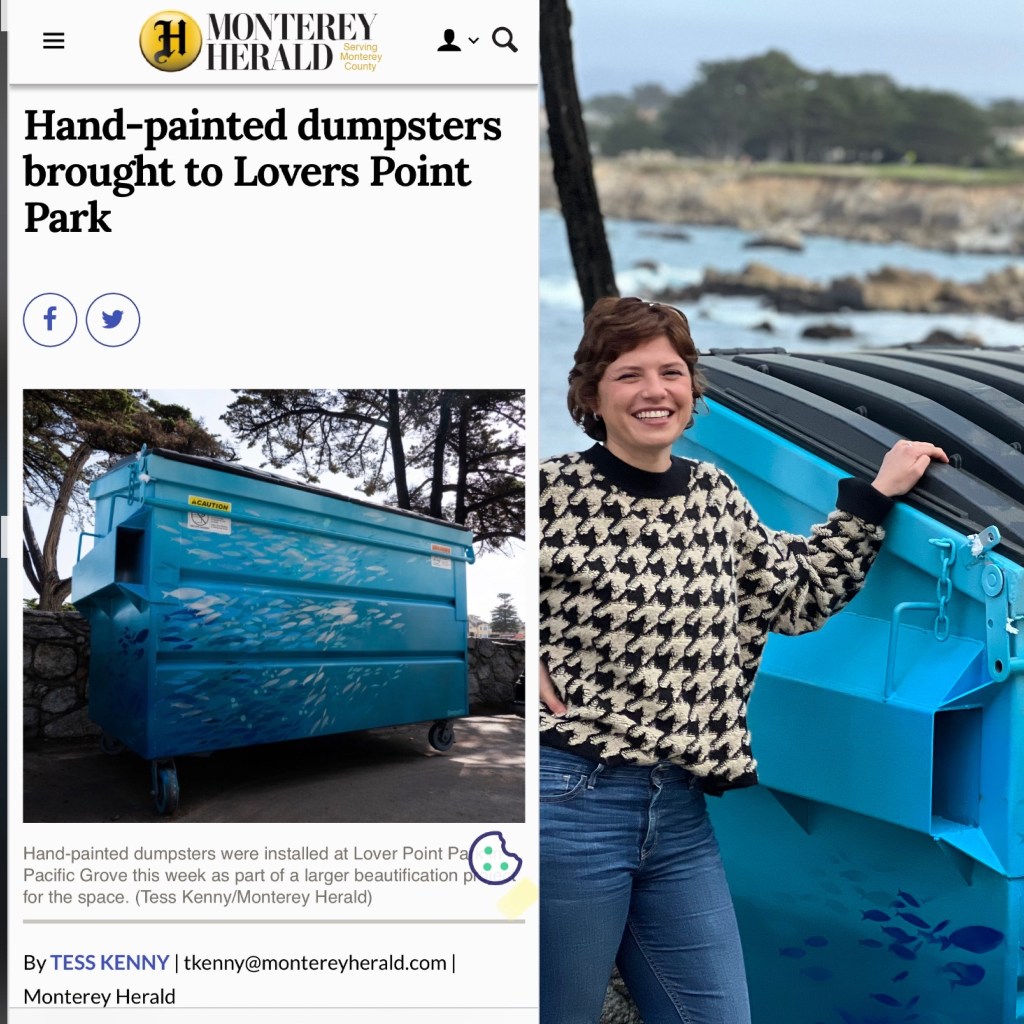Share article on Twitter
1024x1024 pixels.
(113, 319)
